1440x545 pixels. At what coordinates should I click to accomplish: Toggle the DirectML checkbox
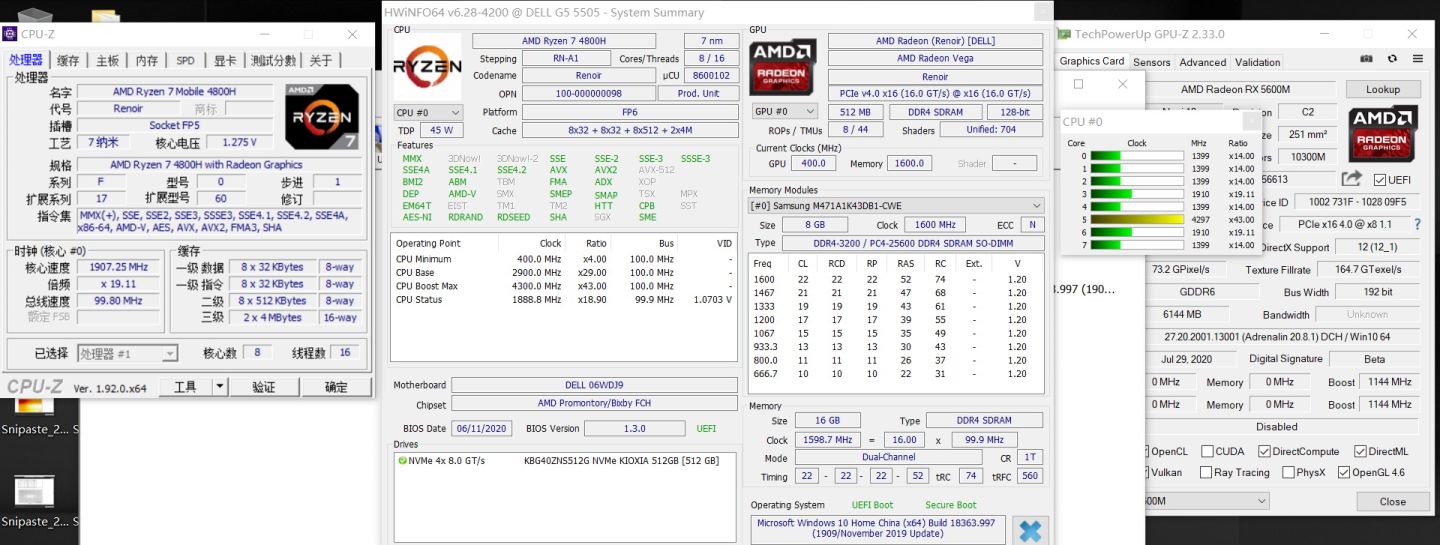pyautogui.click(x=1360, y=452)
